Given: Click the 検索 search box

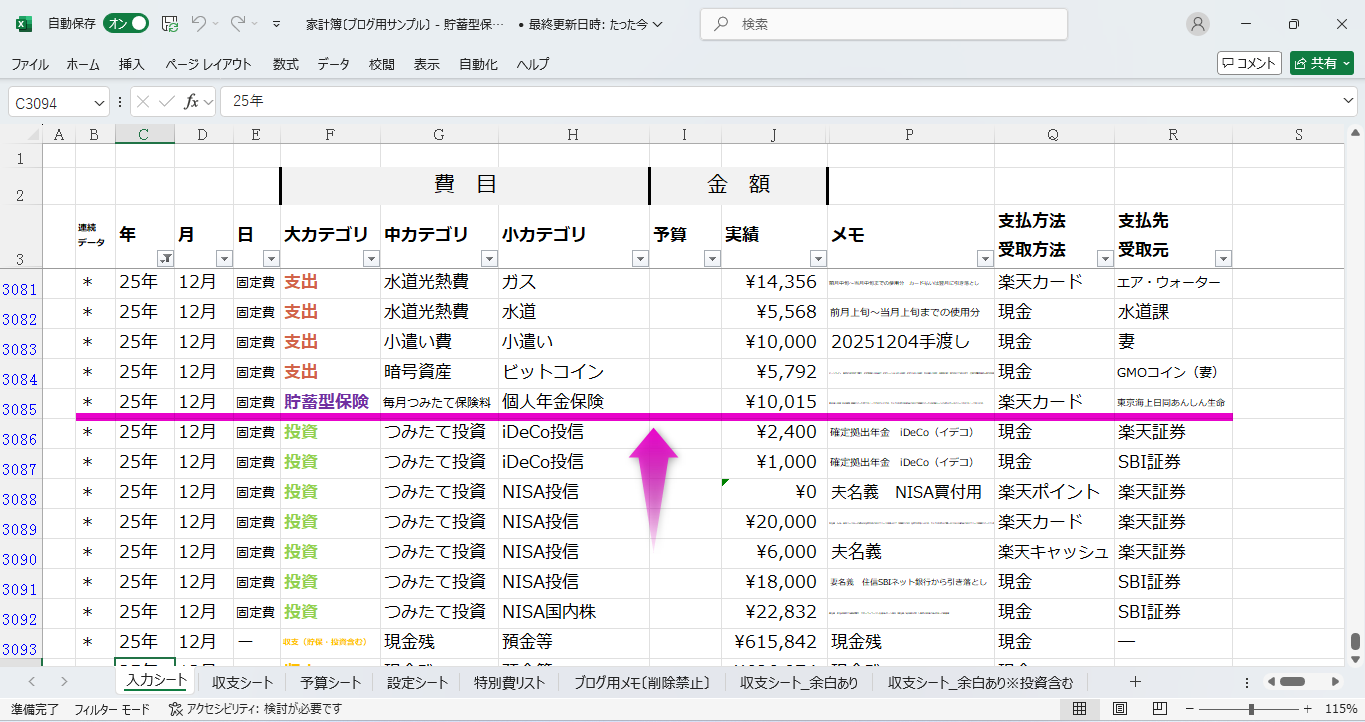Looking at the screenshot, I should 884,24.
